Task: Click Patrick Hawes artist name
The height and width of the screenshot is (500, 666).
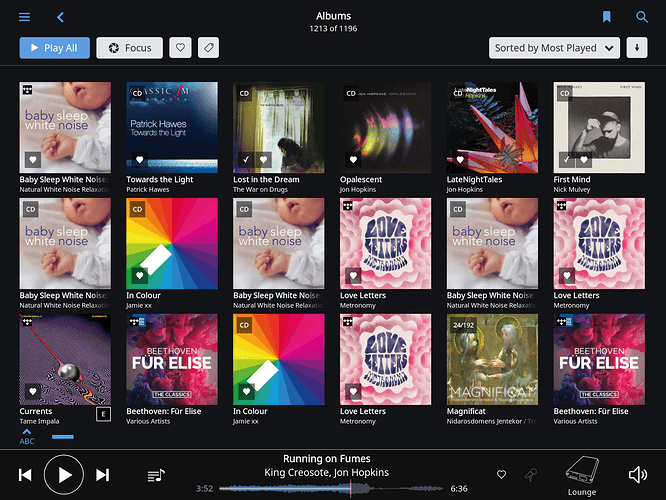Action: pos(147,189)
